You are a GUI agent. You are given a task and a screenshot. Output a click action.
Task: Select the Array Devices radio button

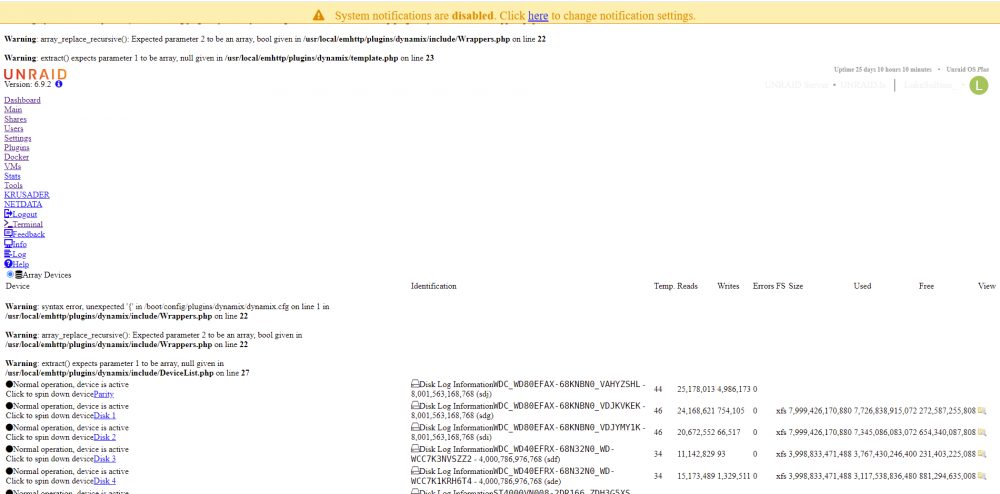10,275
